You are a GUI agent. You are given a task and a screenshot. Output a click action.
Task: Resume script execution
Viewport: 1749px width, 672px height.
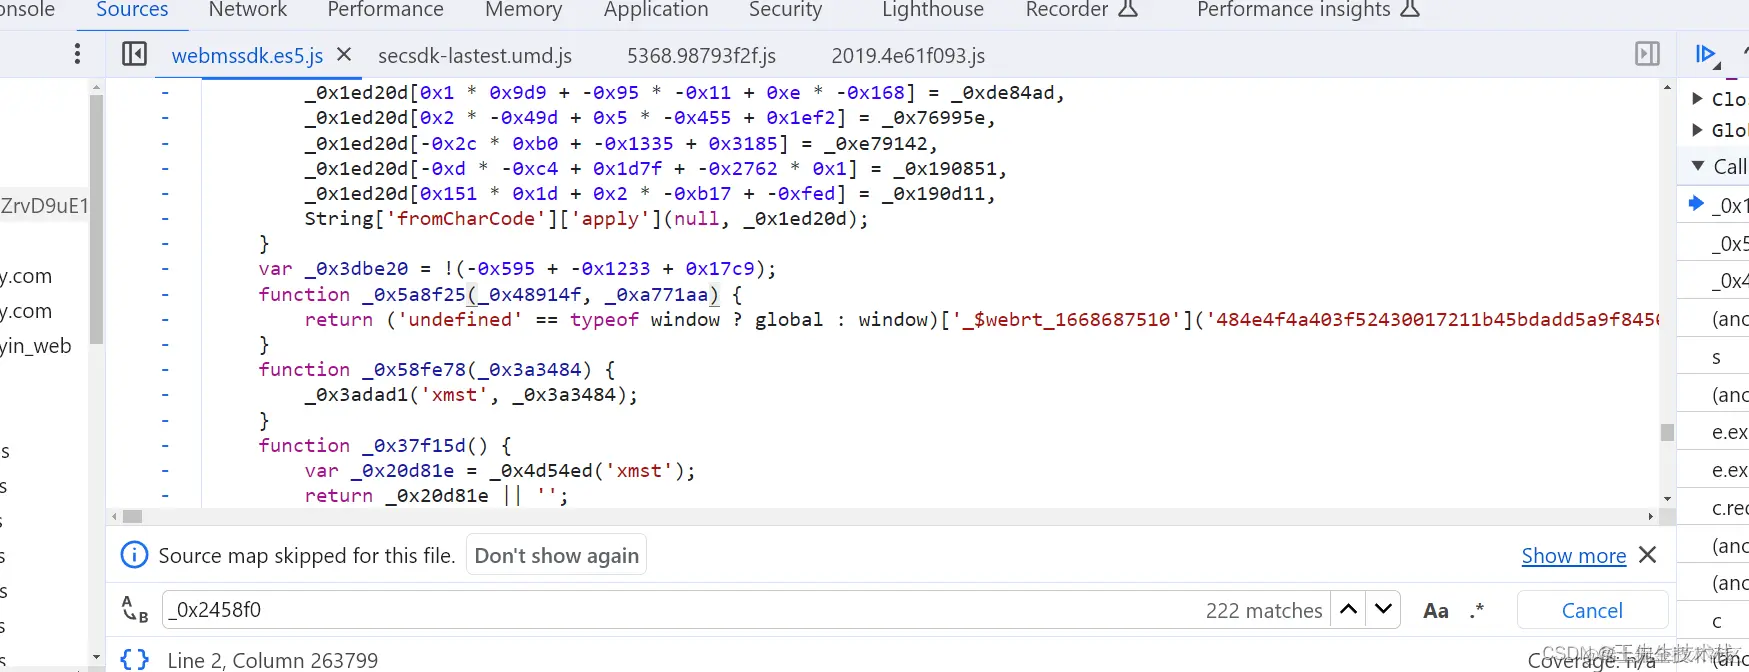1706,54
